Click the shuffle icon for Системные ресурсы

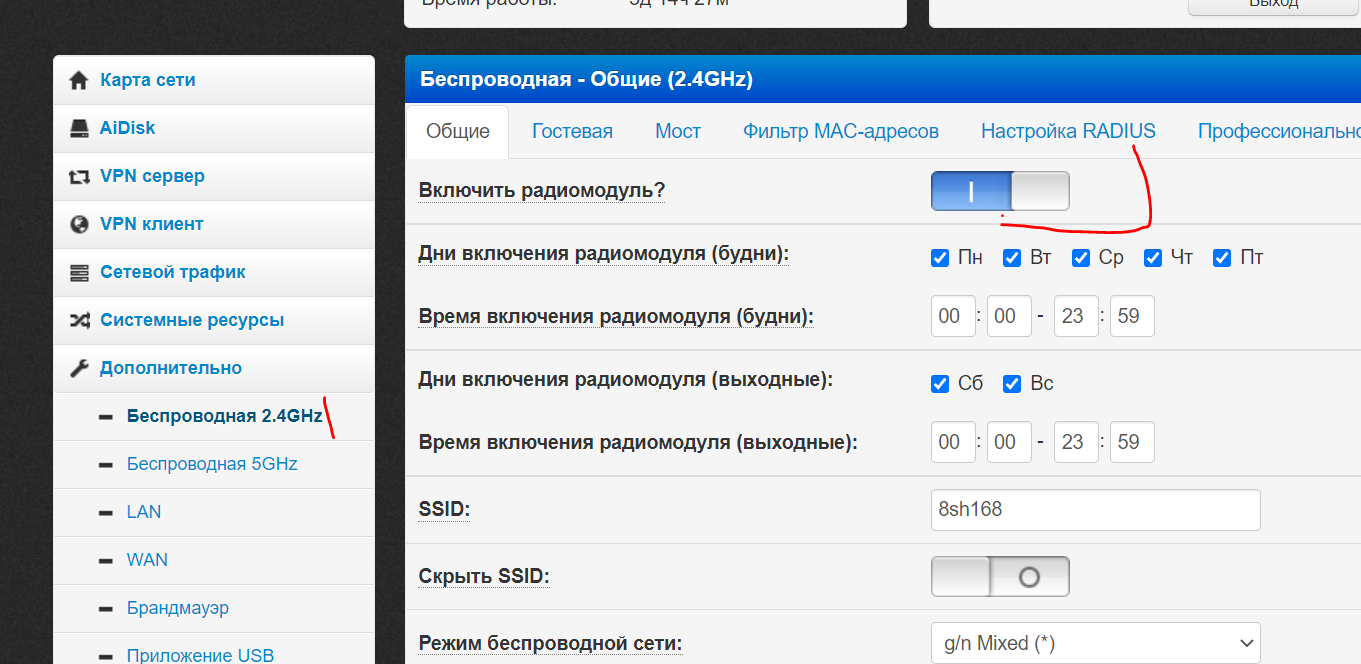click(x=79, y=321)
